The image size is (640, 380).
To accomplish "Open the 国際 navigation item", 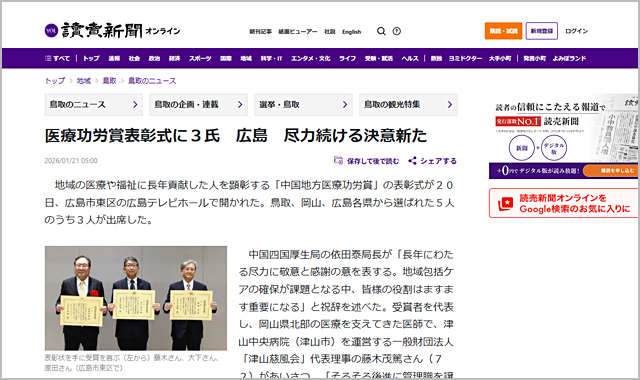I will click(x=226, y=58).
